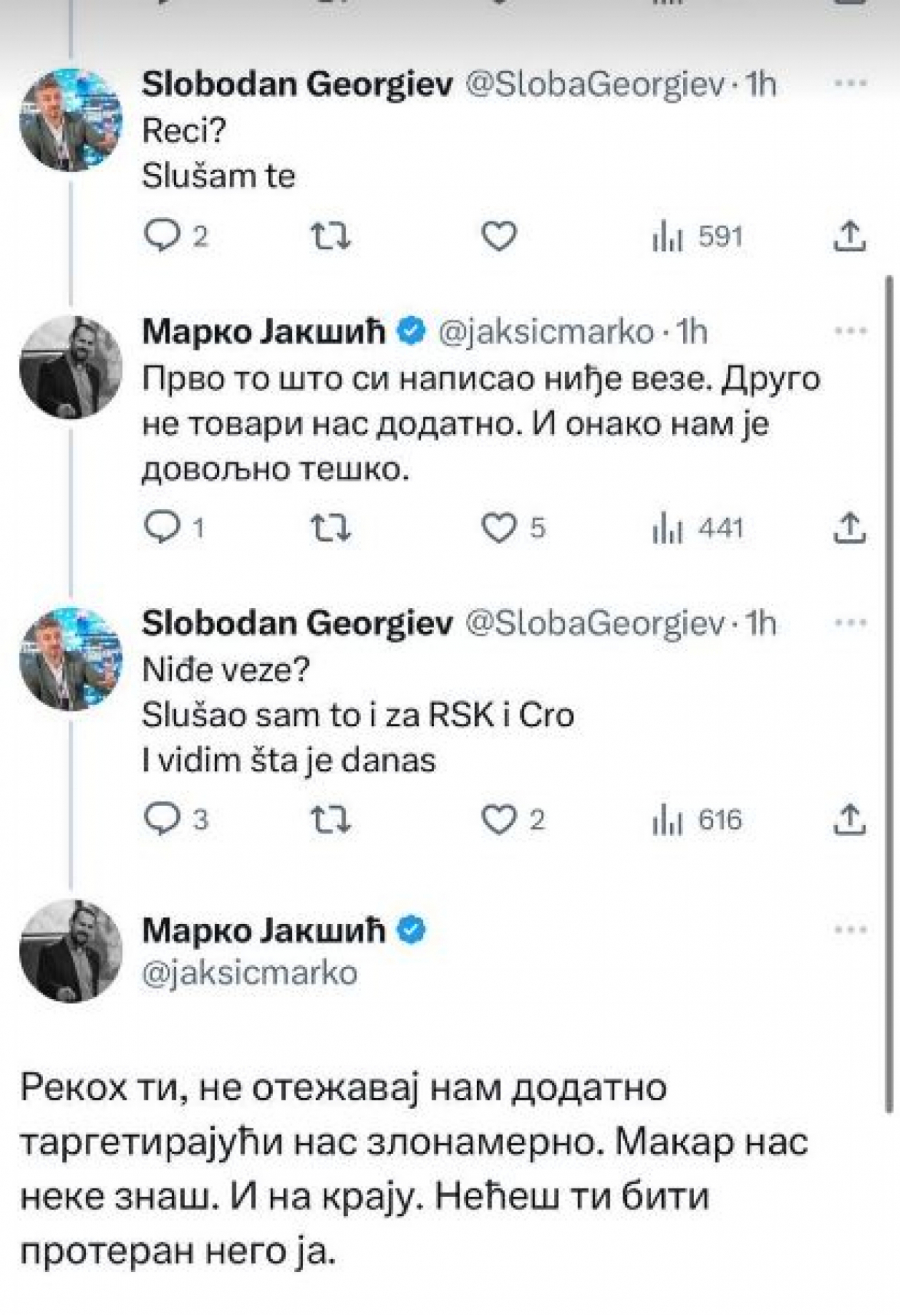Reply to Slobodan Georgiev's "Reci? Slušam te" tweet
Image resolution: width=900 pixels, height=1315 pixels.
click(163, 232)
